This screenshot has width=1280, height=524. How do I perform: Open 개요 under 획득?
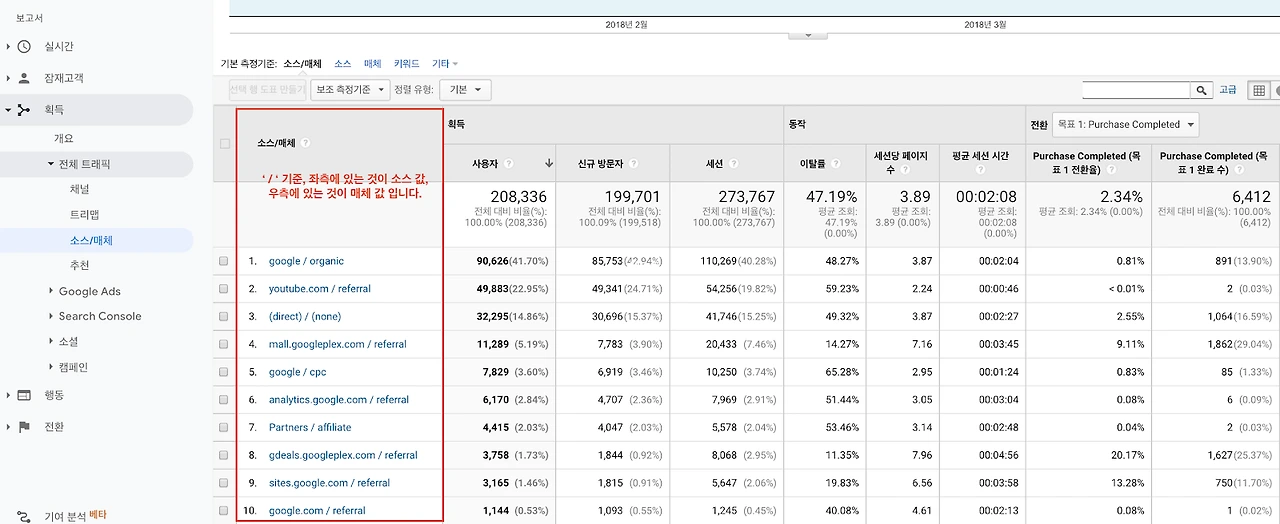tap(64, 138)
